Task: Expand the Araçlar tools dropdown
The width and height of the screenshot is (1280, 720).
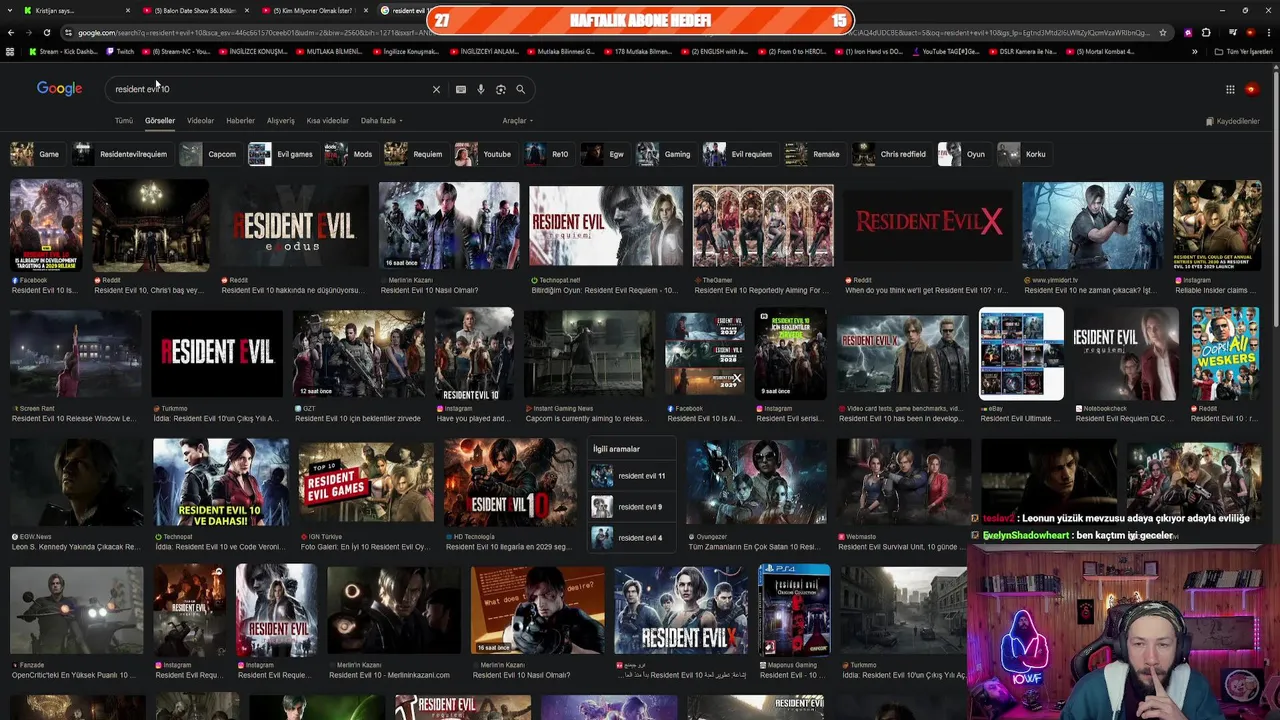Action: pyautogui.click(x=517, y=121)
